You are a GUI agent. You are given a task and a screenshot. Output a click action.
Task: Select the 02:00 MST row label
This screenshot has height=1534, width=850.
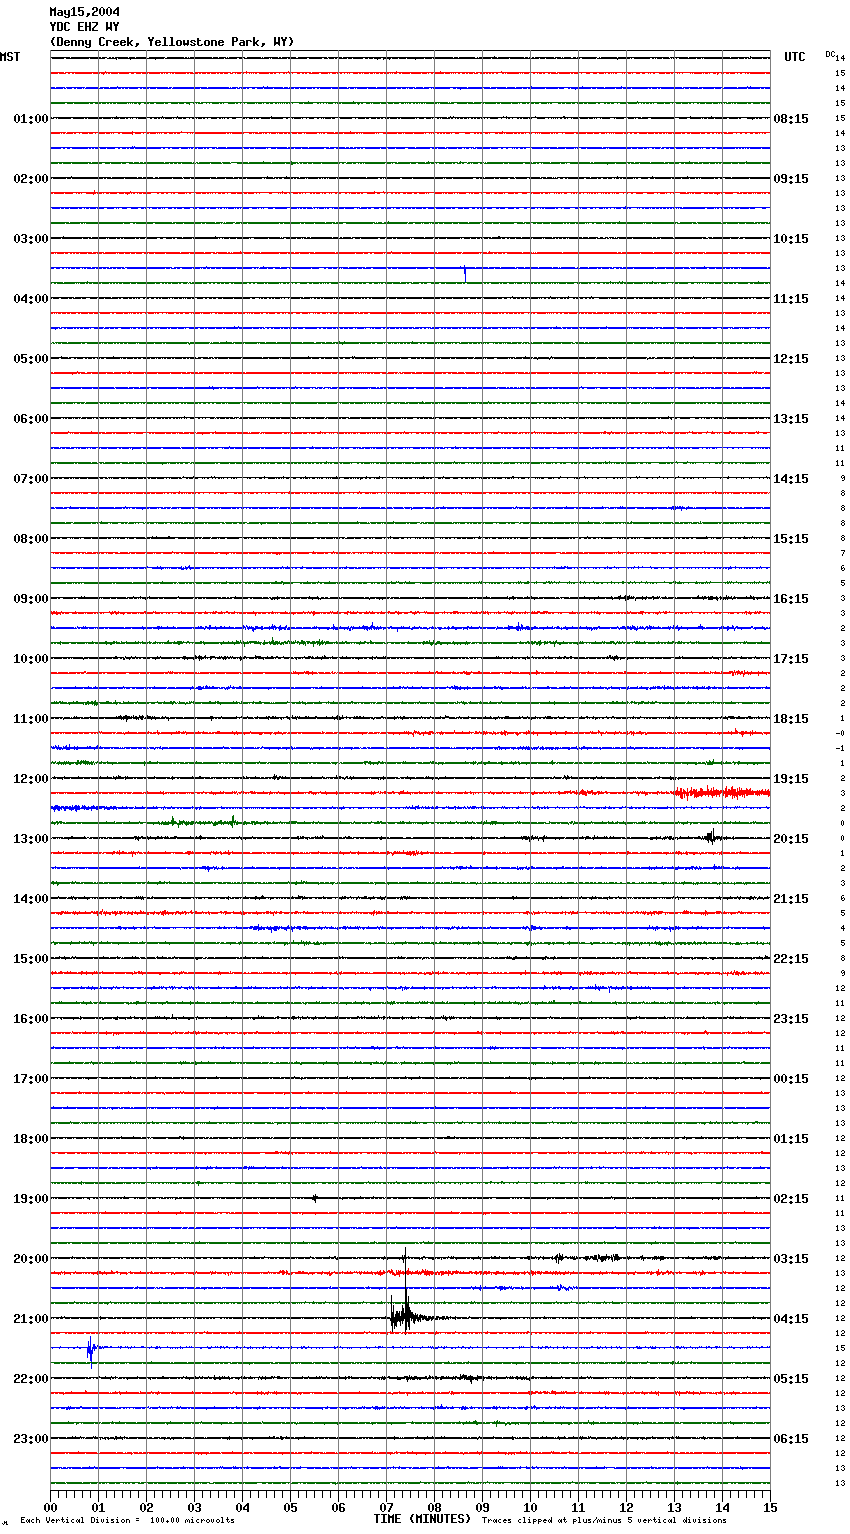point(30,179)
